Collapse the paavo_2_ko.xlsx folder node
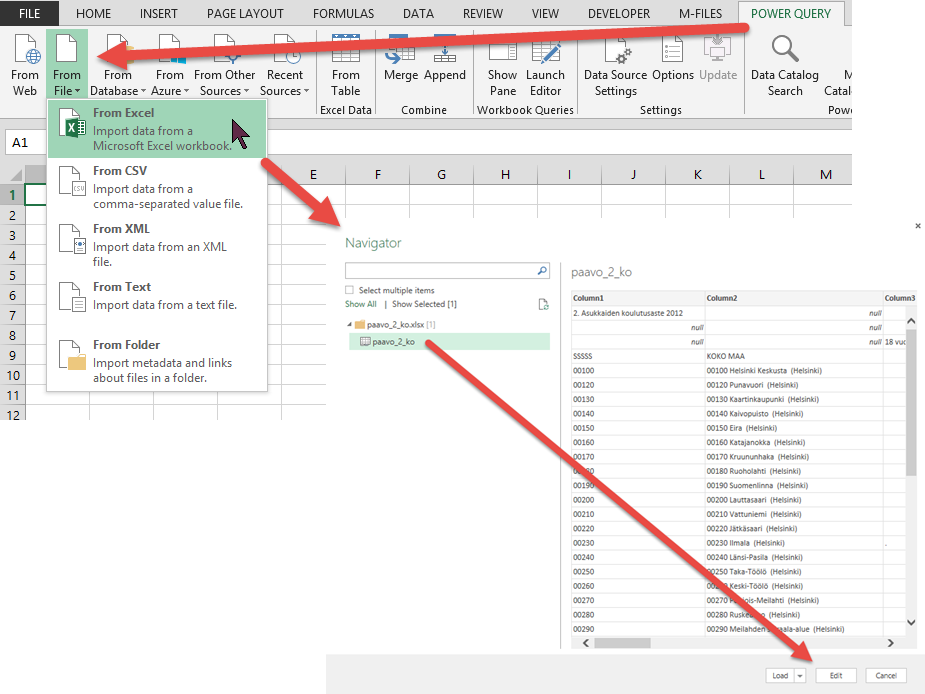This screenshot has height=694, width=925. 350,325
